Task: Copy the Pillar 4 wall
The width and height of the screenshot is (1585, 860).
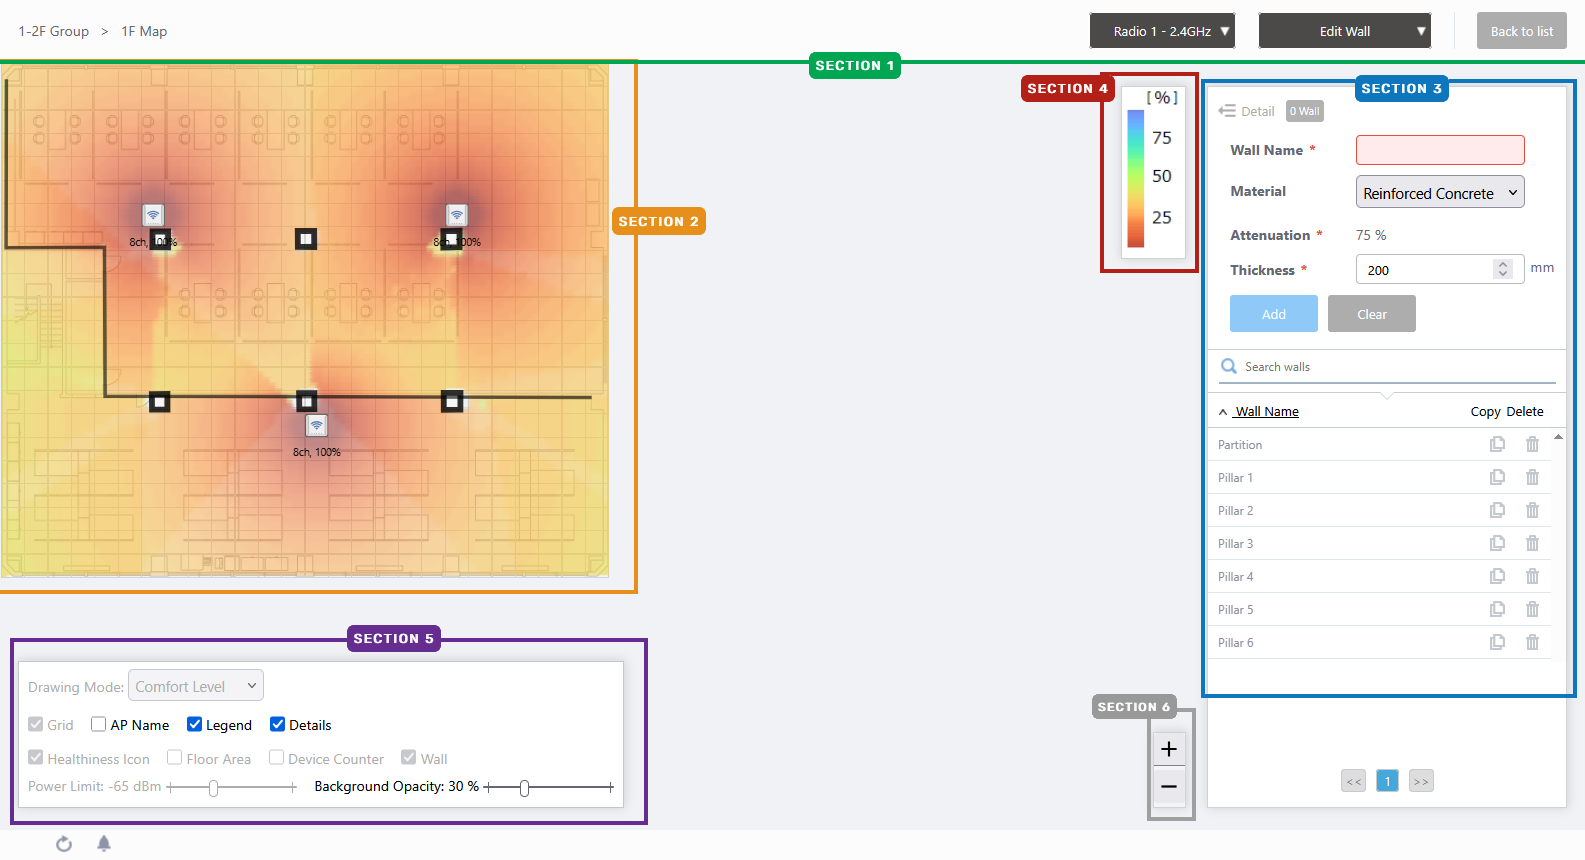Action: click(x=1497, y=576)
